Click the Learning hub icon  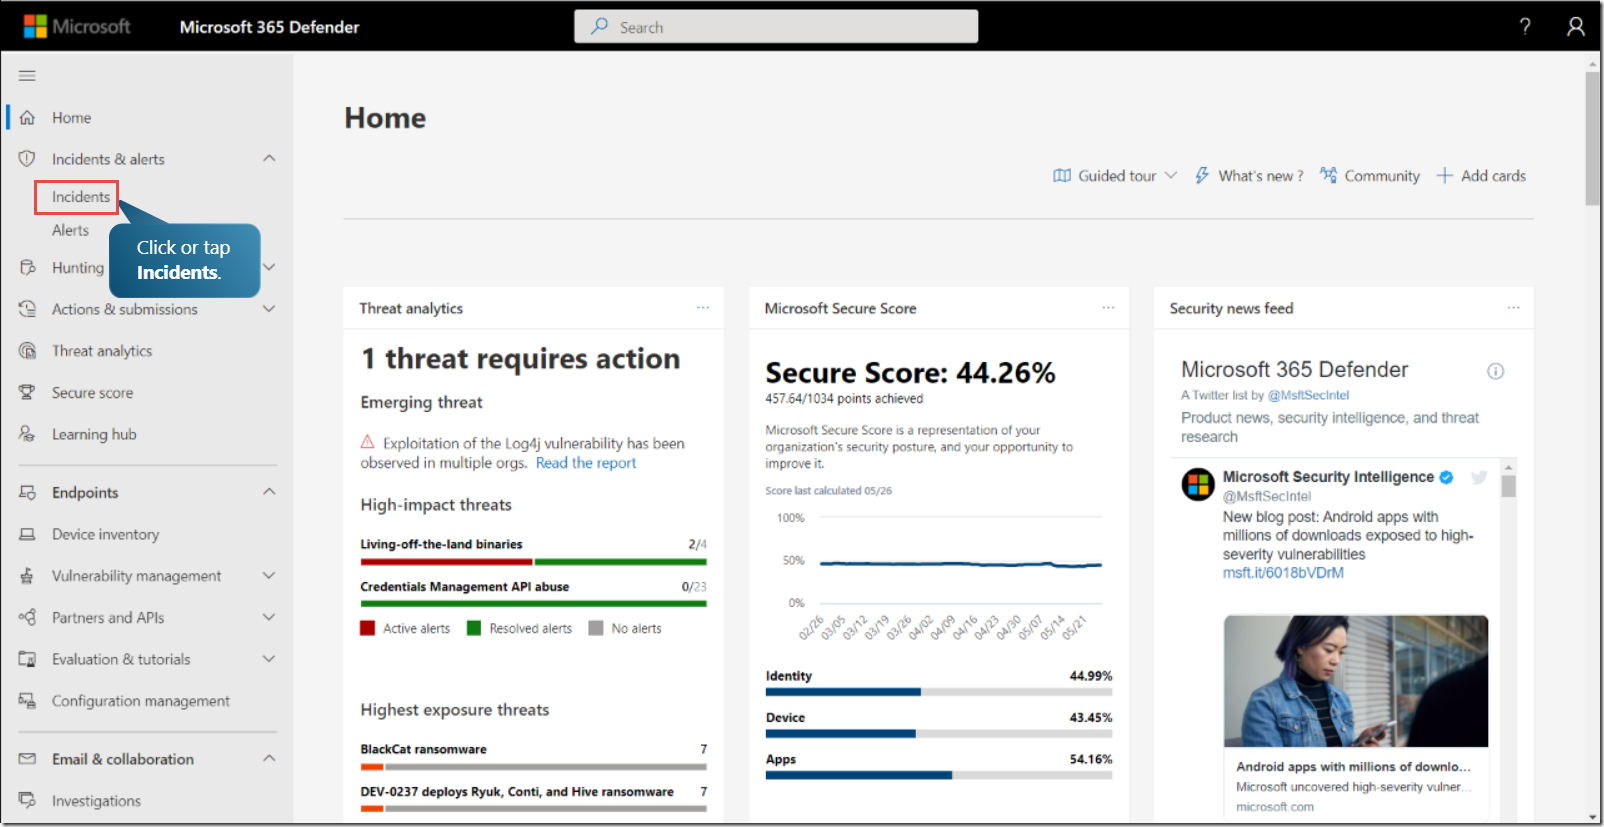tap(28, 434)
